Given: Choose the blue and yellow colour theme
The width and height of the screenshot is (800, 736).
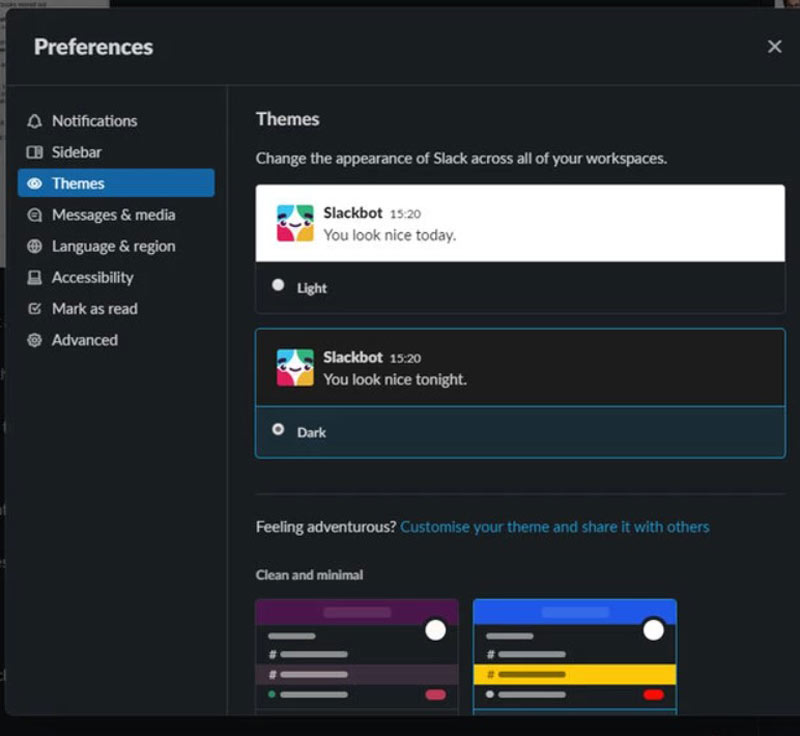Looking at the screenshot, I should pyautogui.click(x=574, y=656).
